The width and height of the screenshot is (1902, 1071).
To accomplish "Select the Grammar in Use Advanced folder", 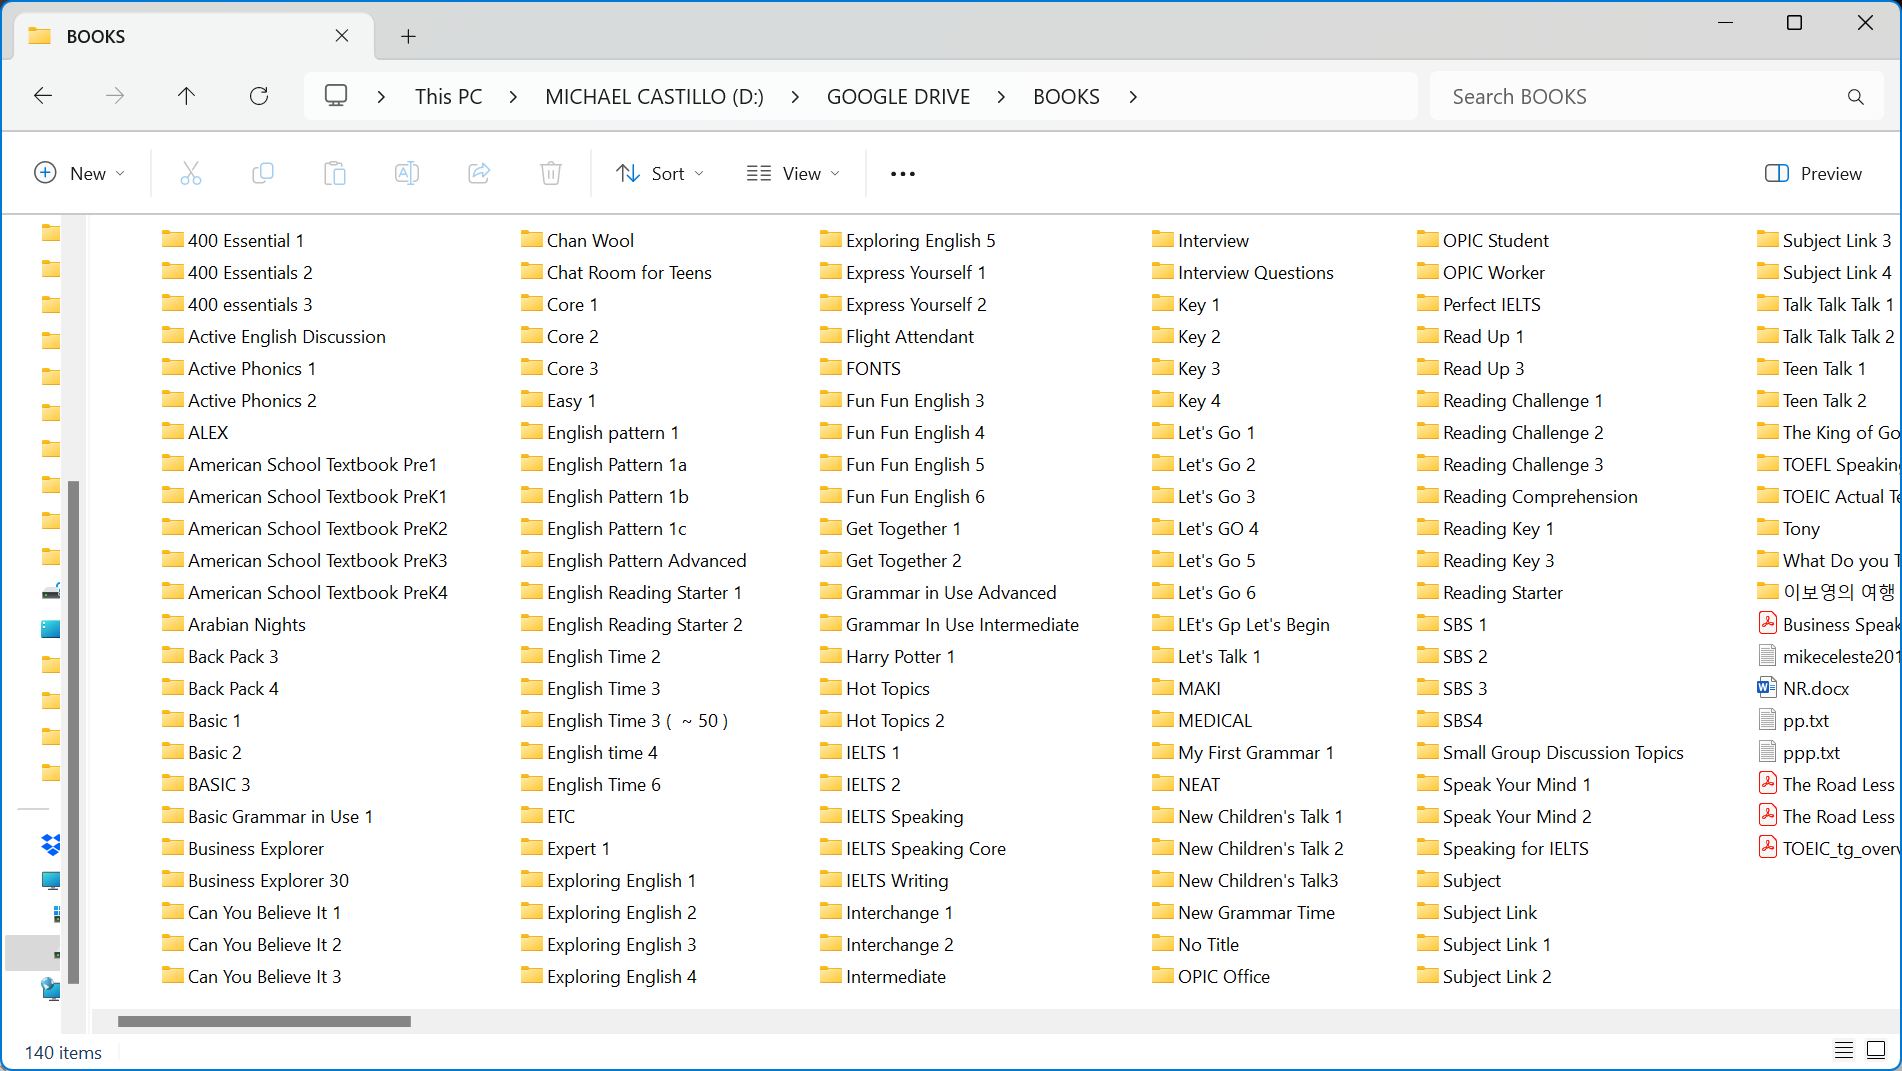I will point(938,592).
